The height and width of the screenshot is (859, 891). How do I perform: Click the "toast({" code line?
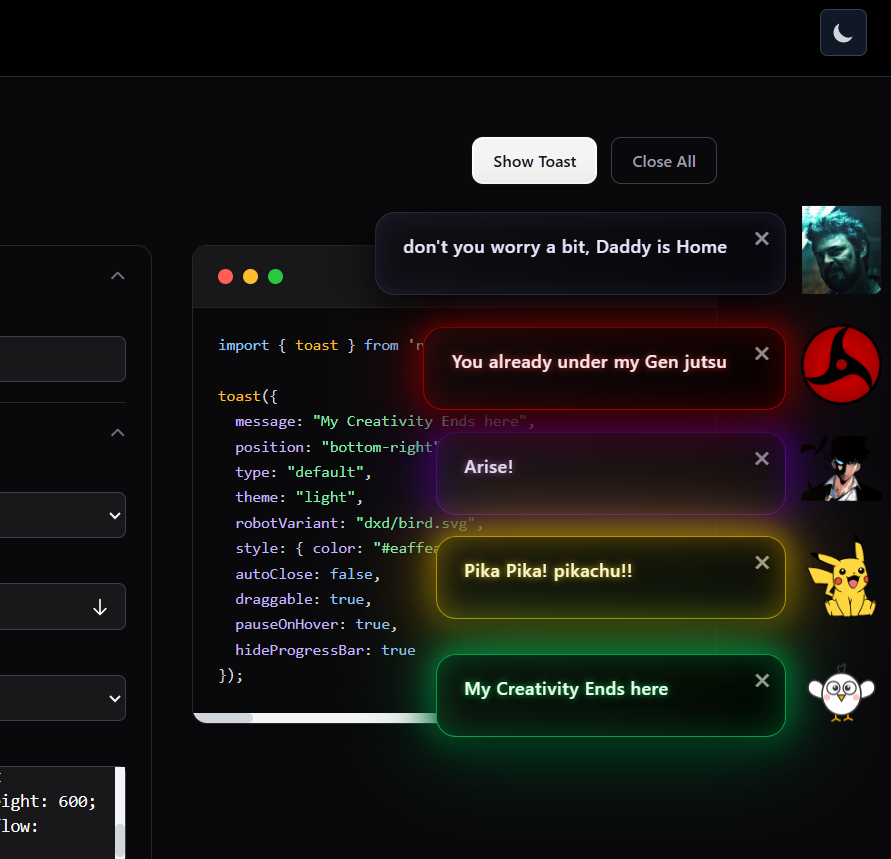248,396
